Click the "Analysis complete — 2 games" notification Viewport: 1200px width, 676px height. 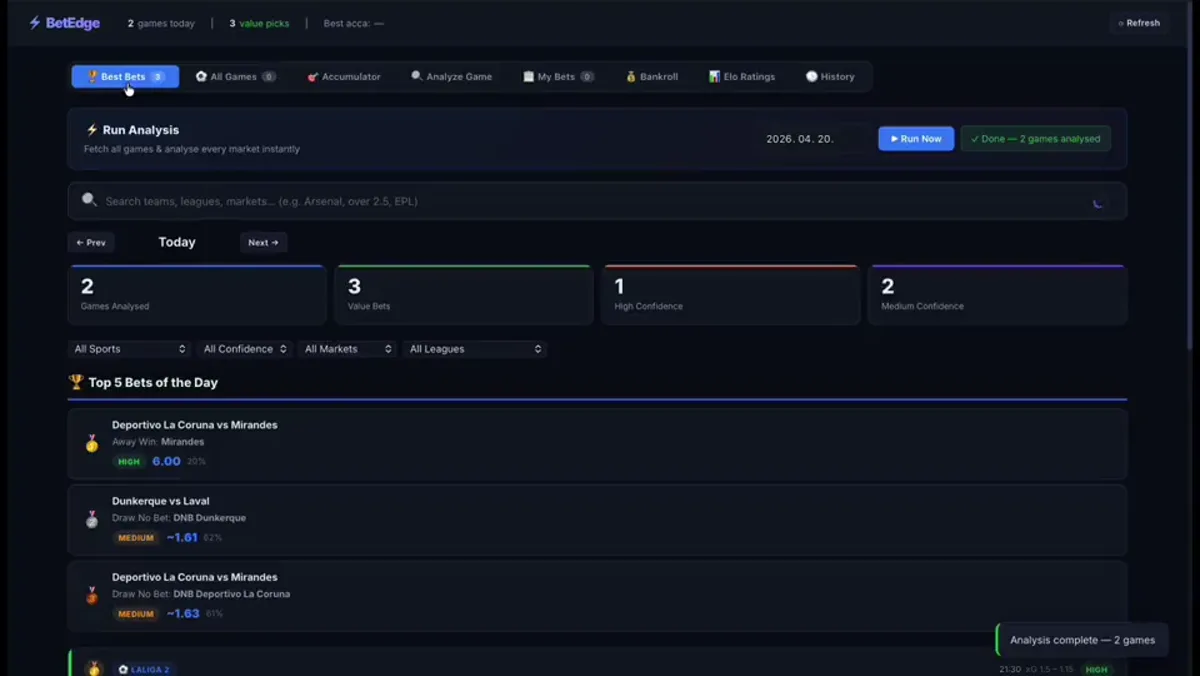1082,640
